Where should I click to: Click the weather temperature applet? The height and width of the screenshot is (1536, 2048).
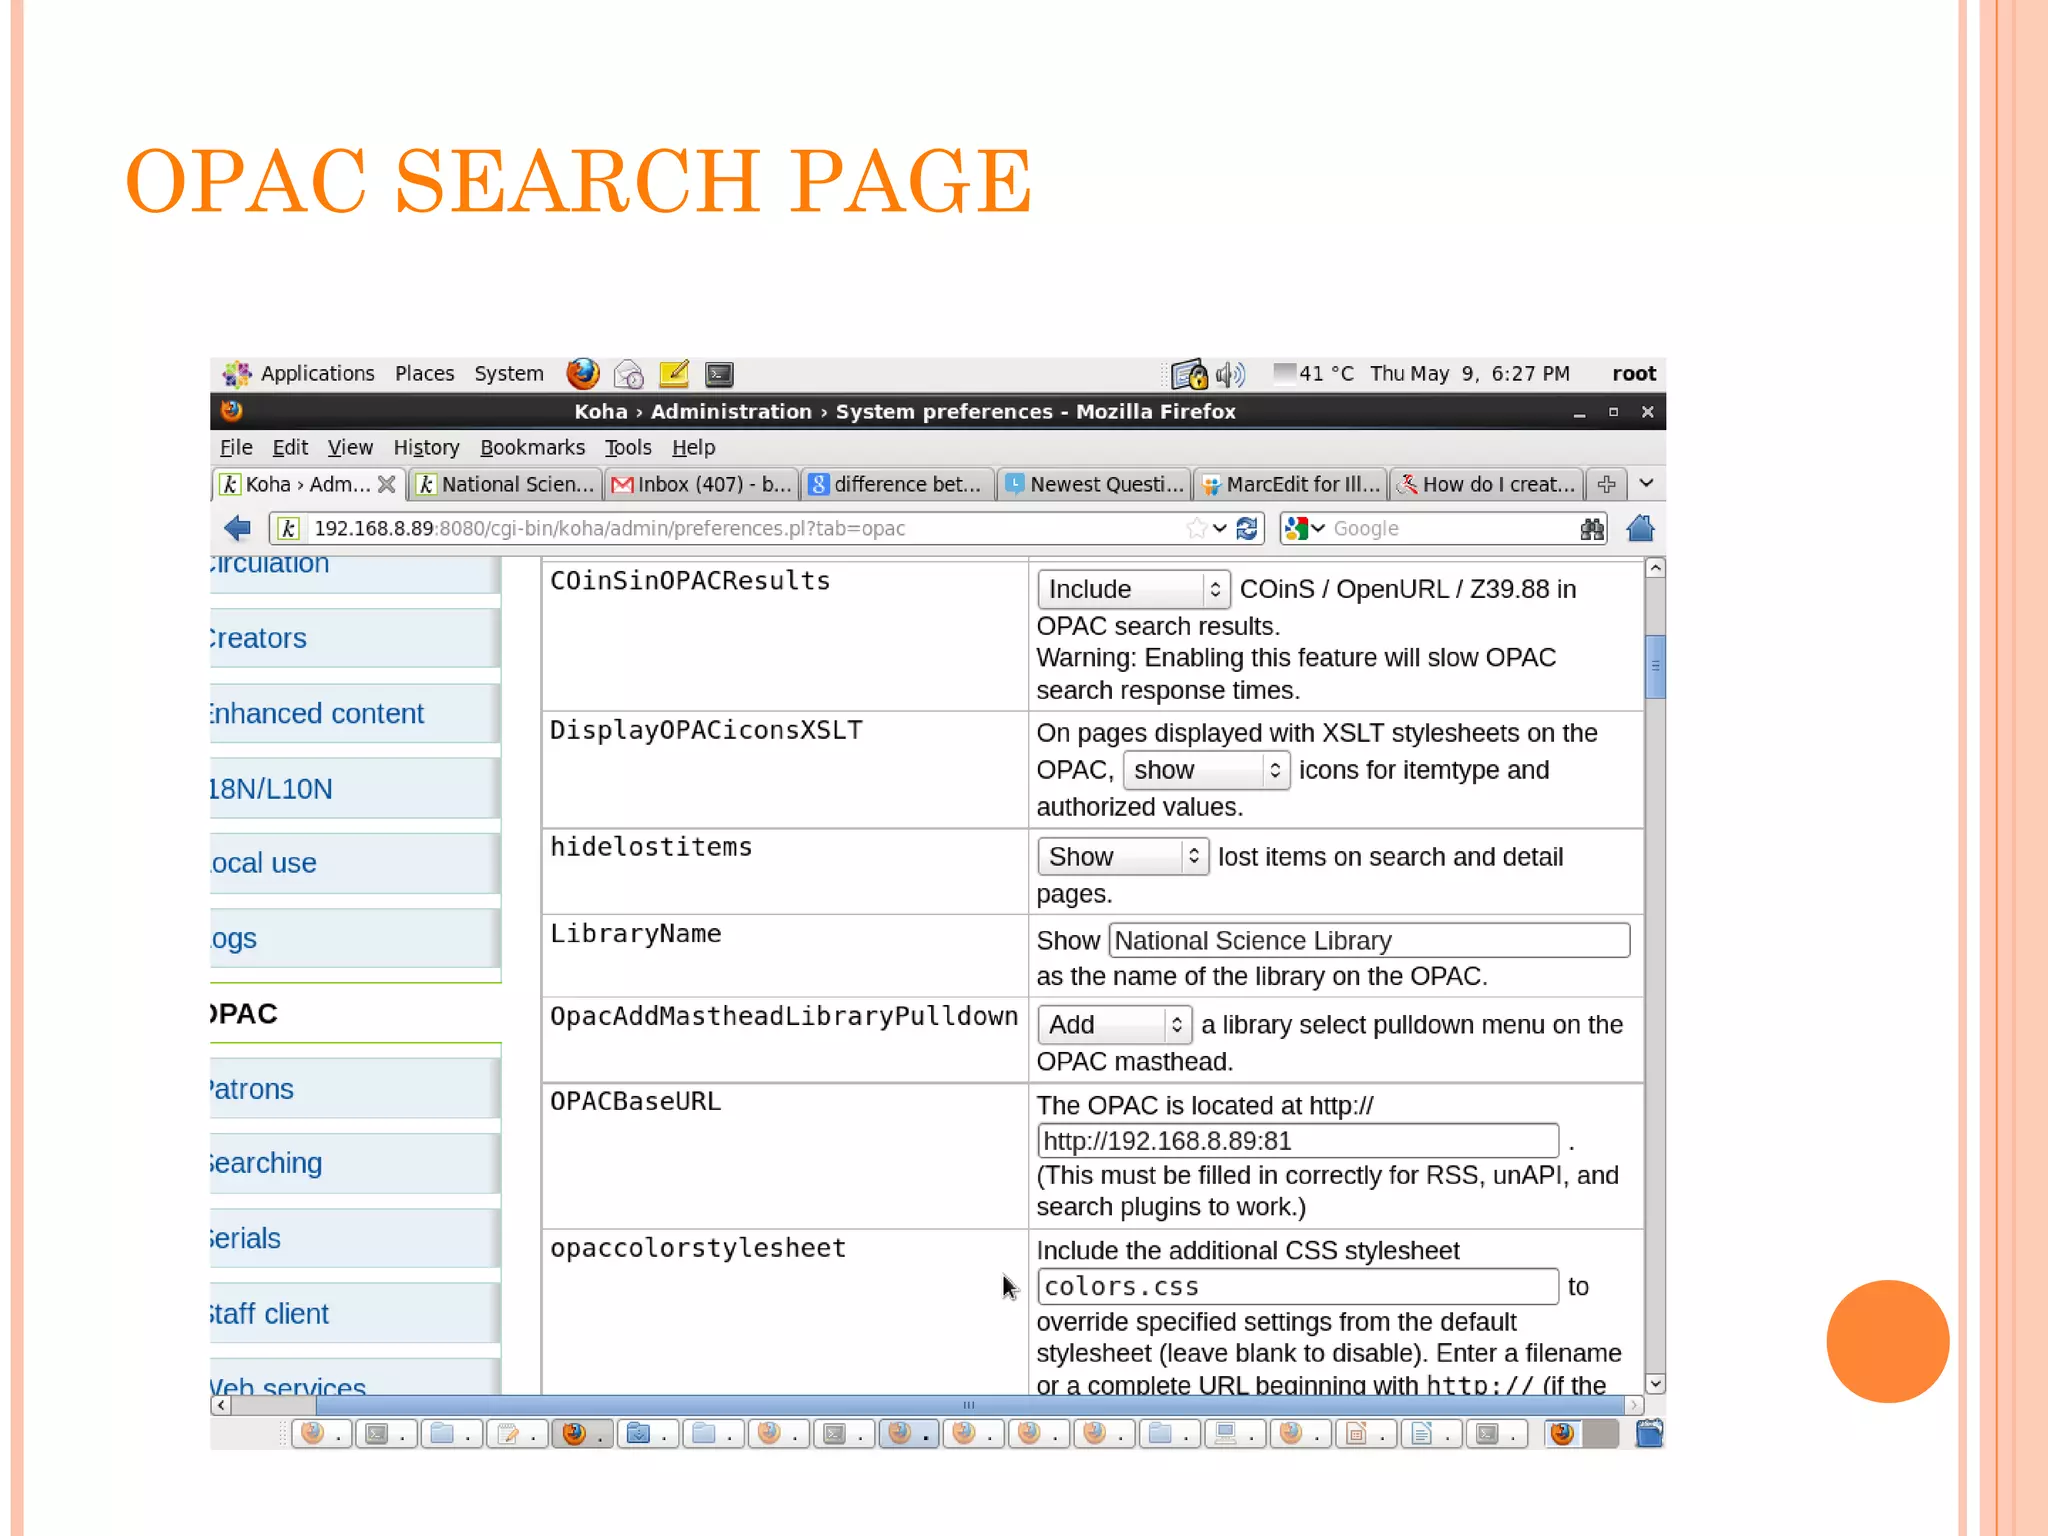(1314, 373)
